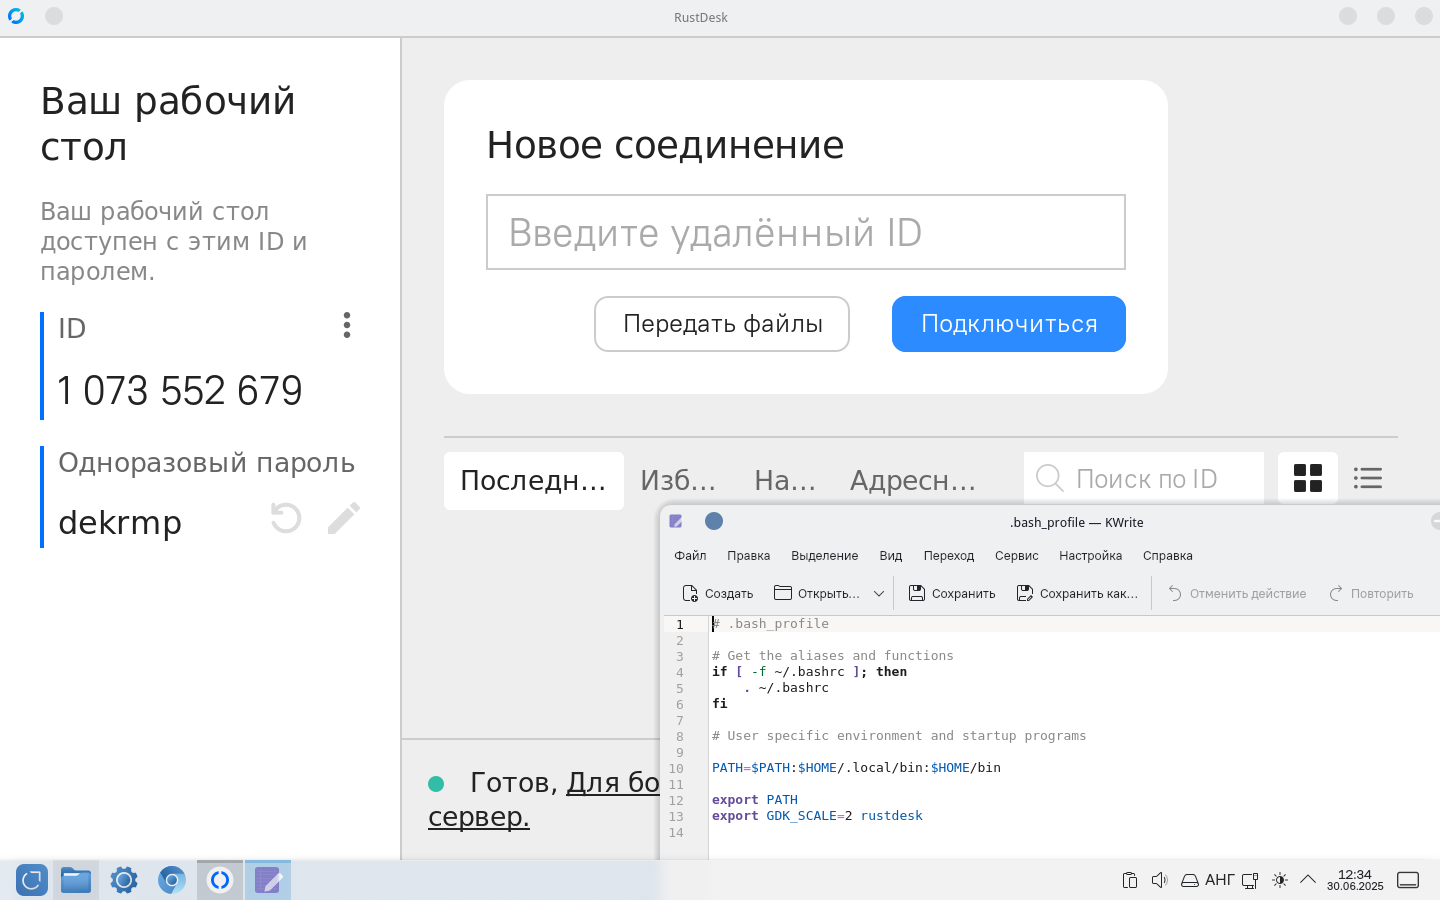Click Create new document in KWrite
The width and height of the screenshot is (1440, 900).
tap(717, 593)
